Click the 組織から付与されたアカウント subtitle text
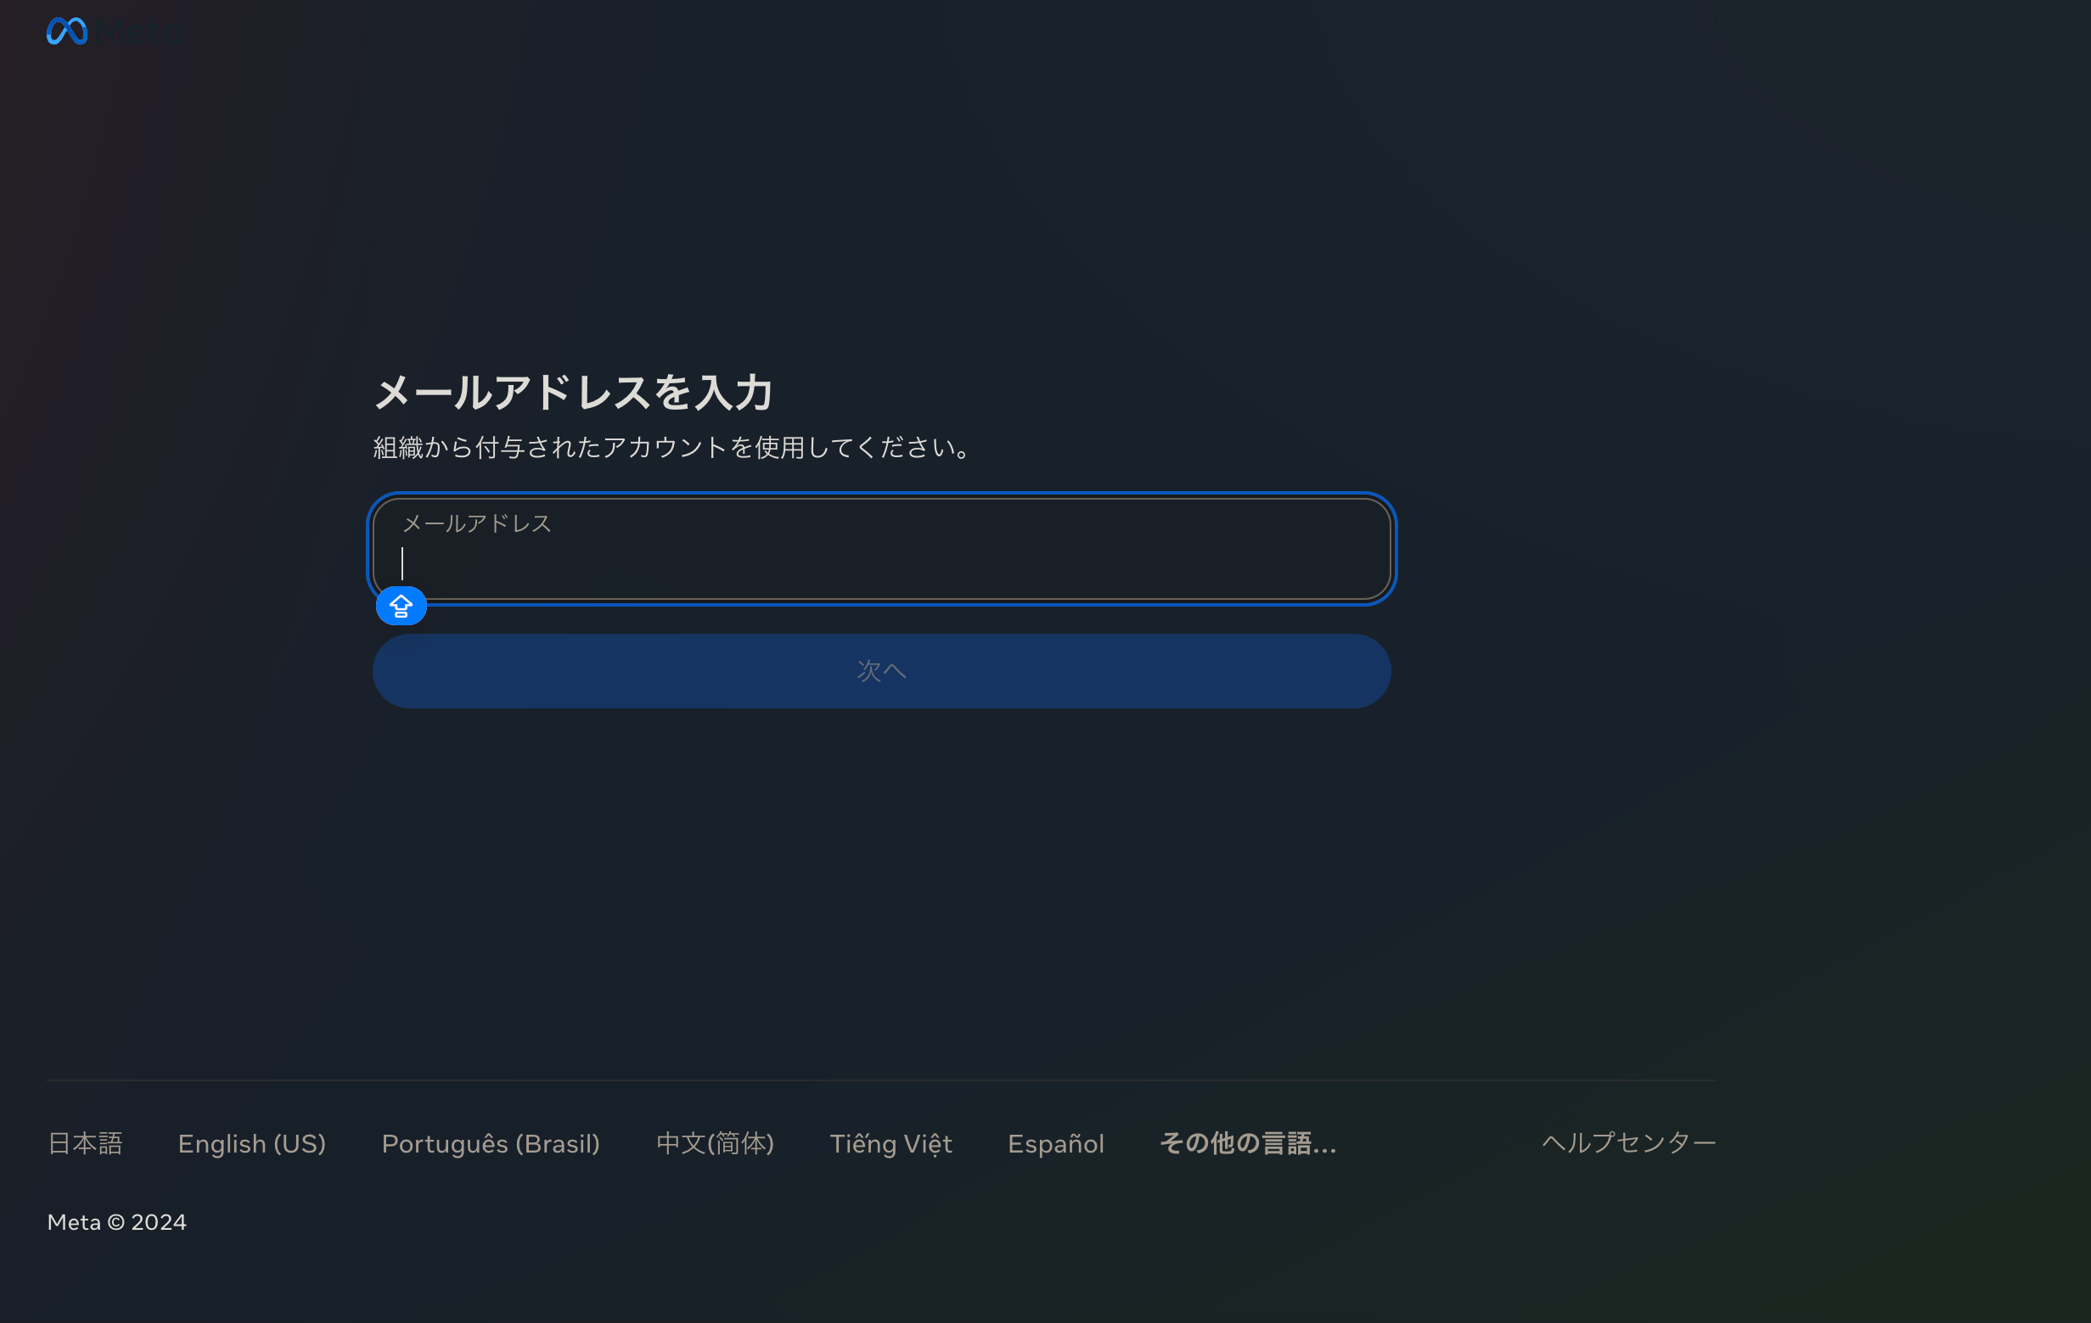 tap(672, 447)
